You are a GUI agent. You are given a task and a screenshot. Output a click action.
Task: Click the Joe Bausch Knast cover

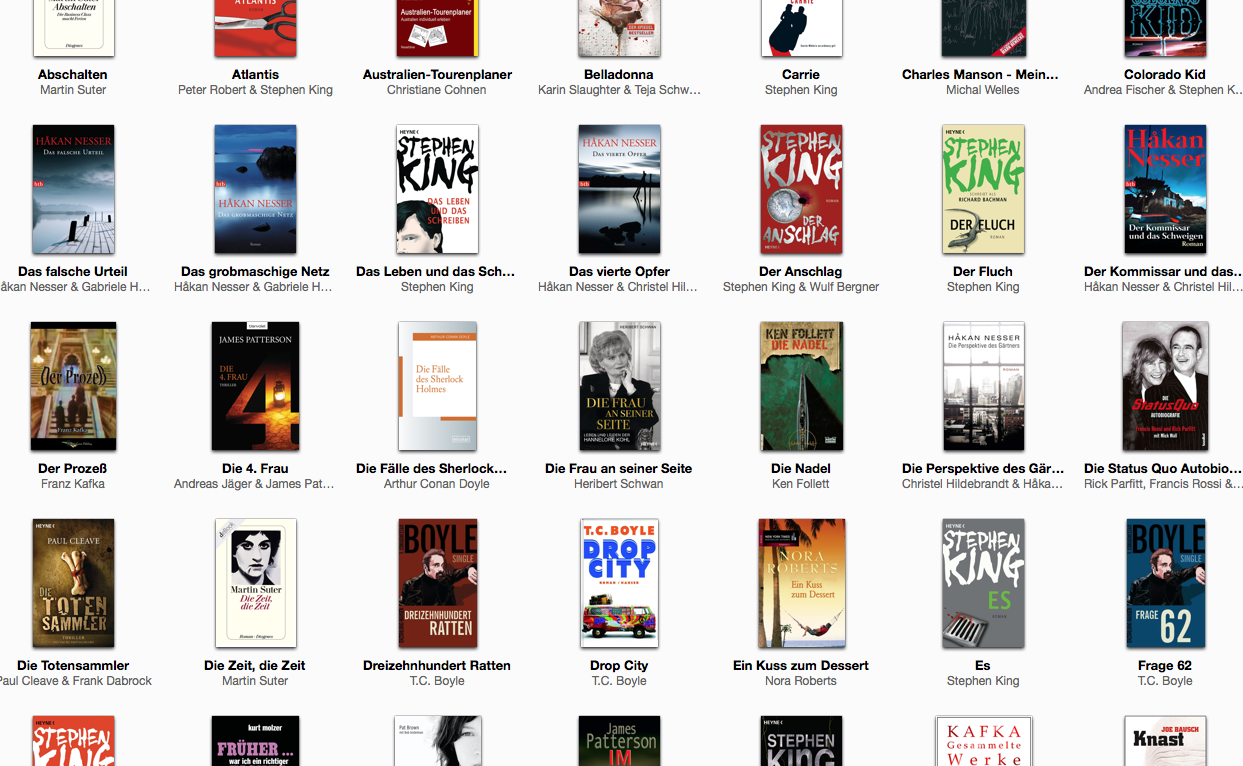tap(1165, 741)
